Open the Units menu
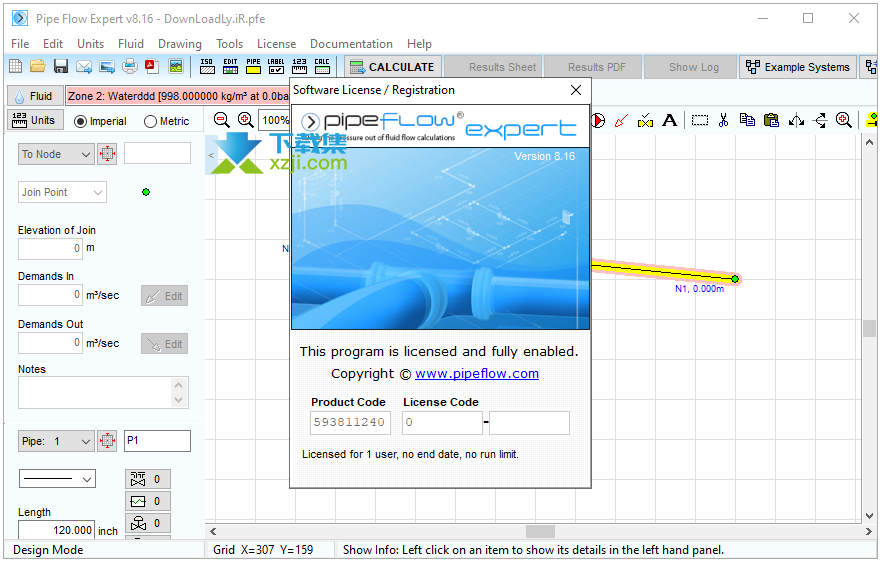880x562 pixels. (x=90, y=44)
